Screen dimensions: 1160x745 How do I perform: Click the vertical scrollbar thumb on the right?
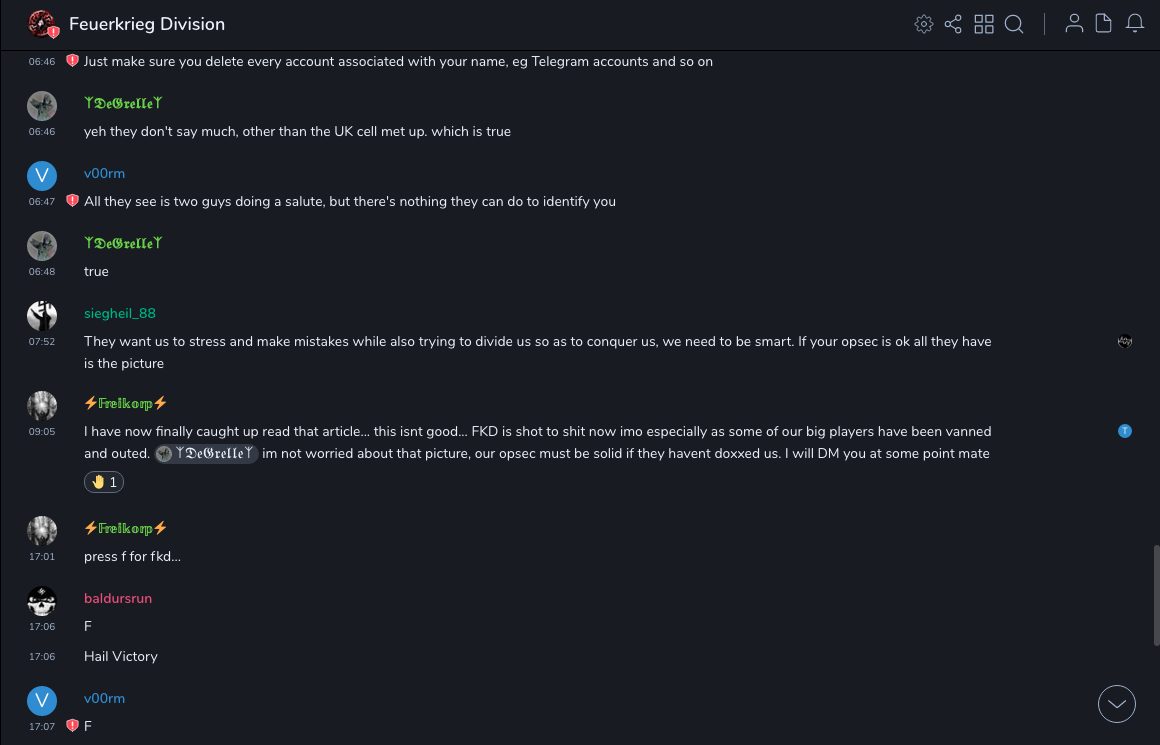pos(1156,595)
